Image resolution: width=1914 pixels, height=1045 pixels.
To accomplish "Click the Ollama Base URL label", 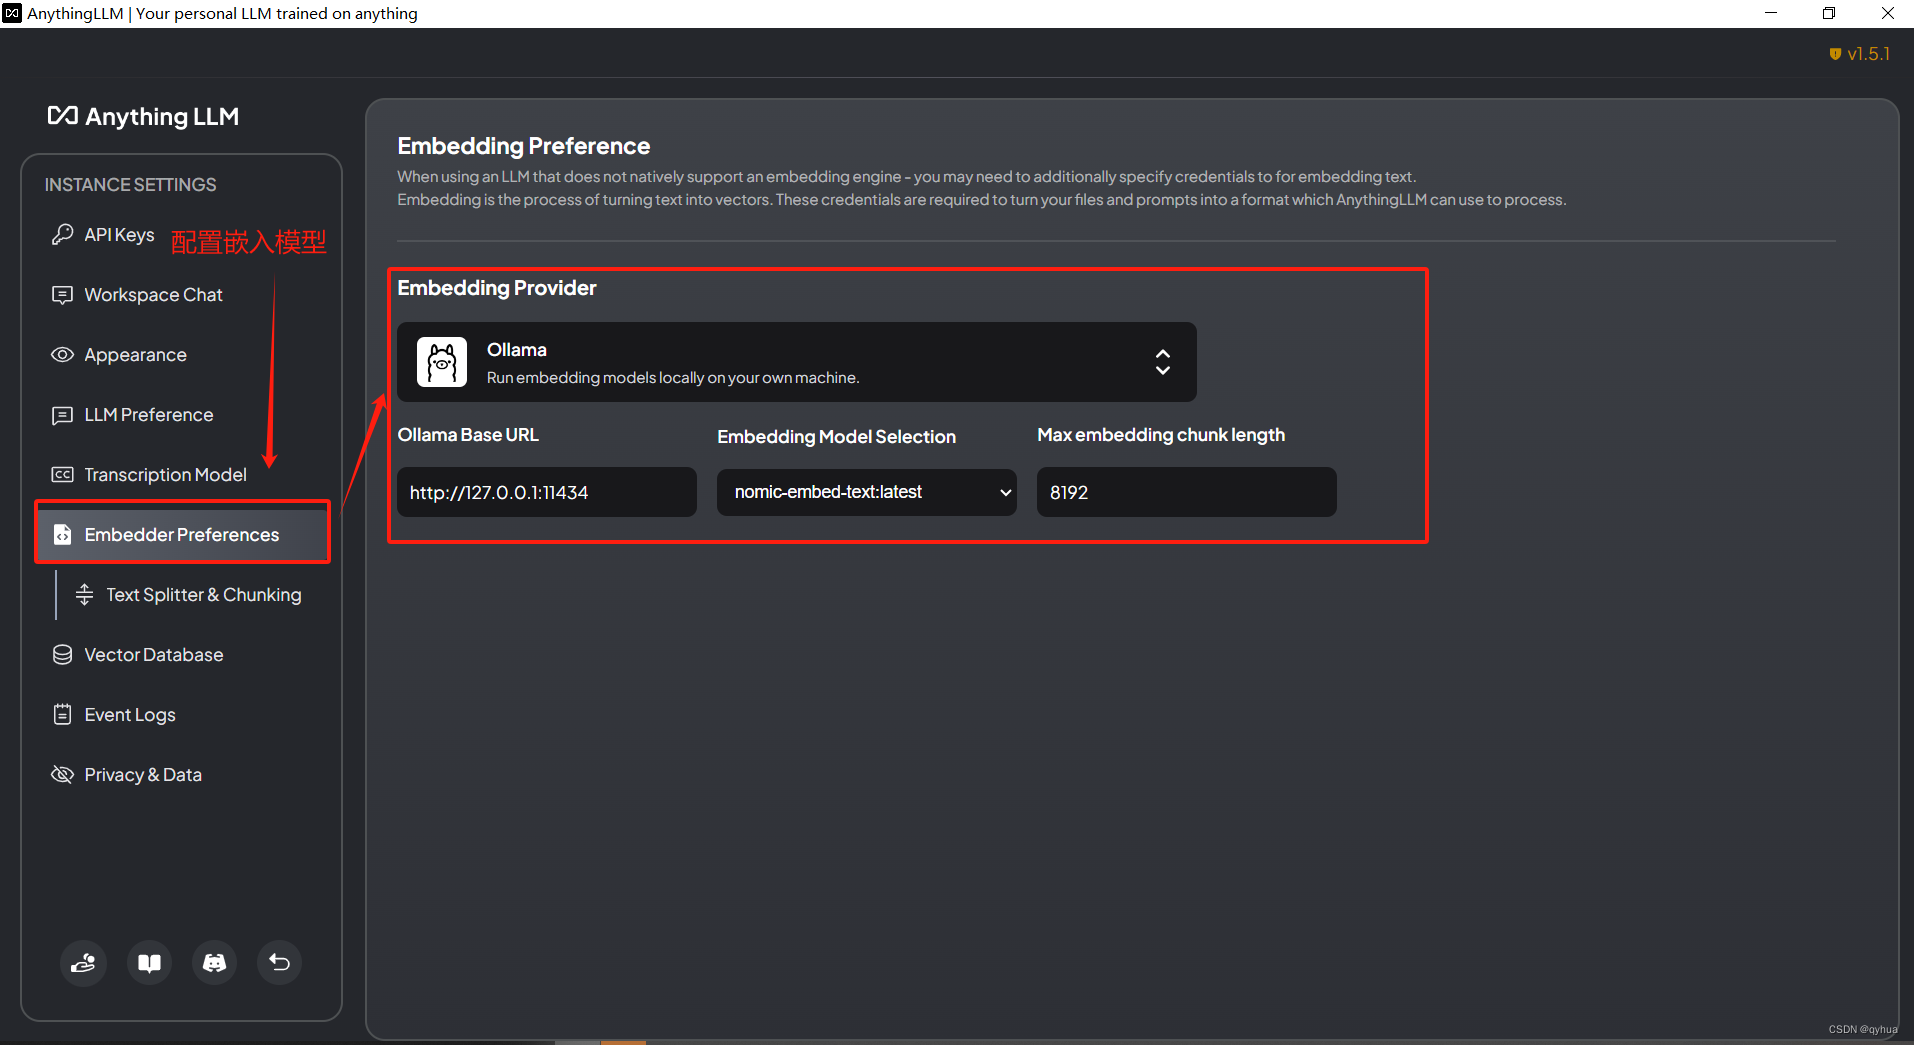I will (468, 435).
